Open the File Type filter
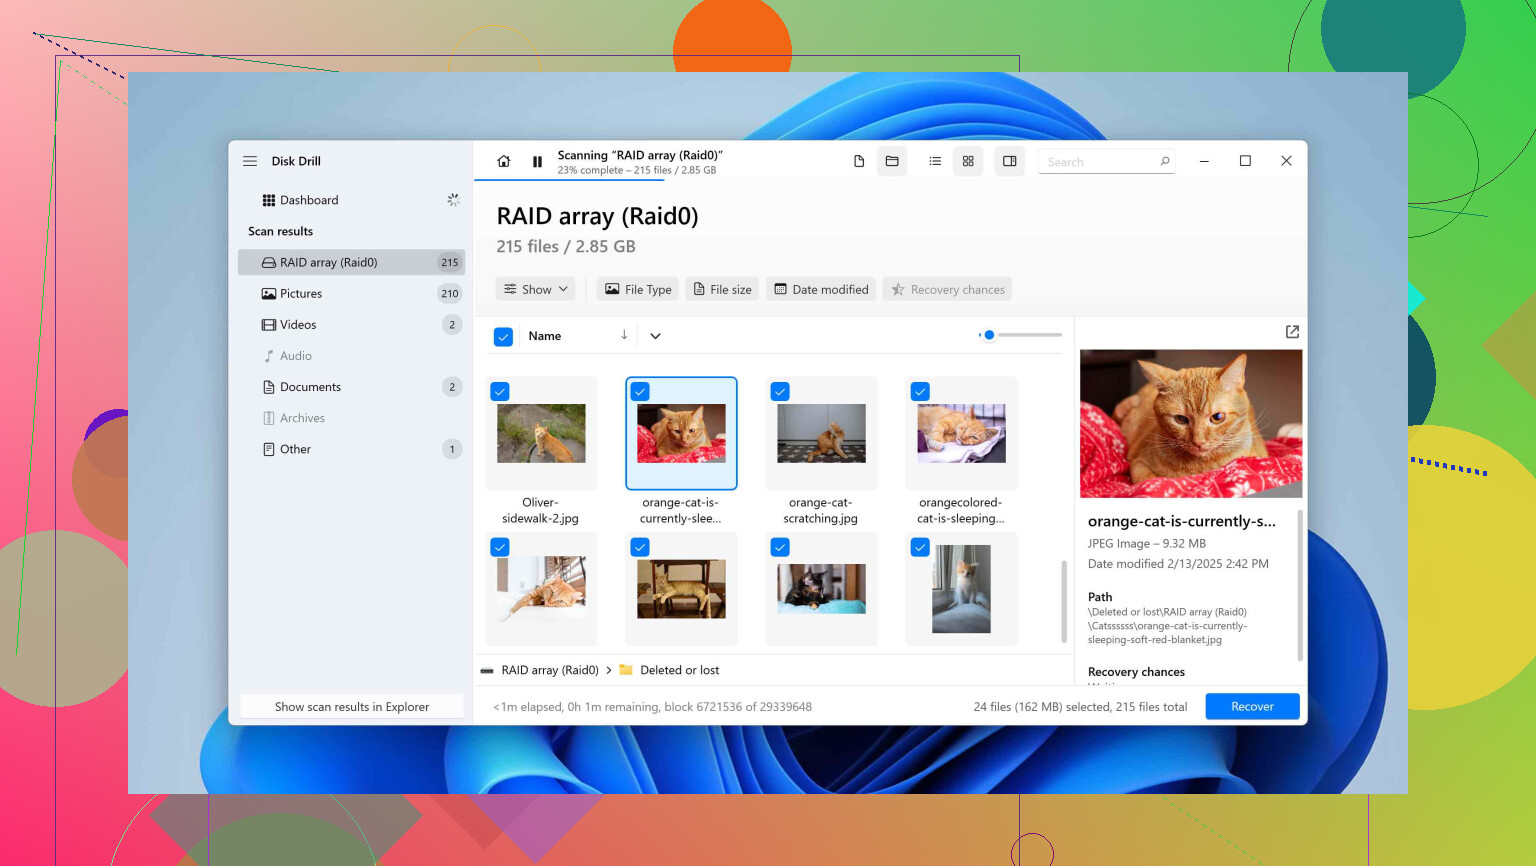This screenshot has width=1536, height=866. [x=638, y=290]
